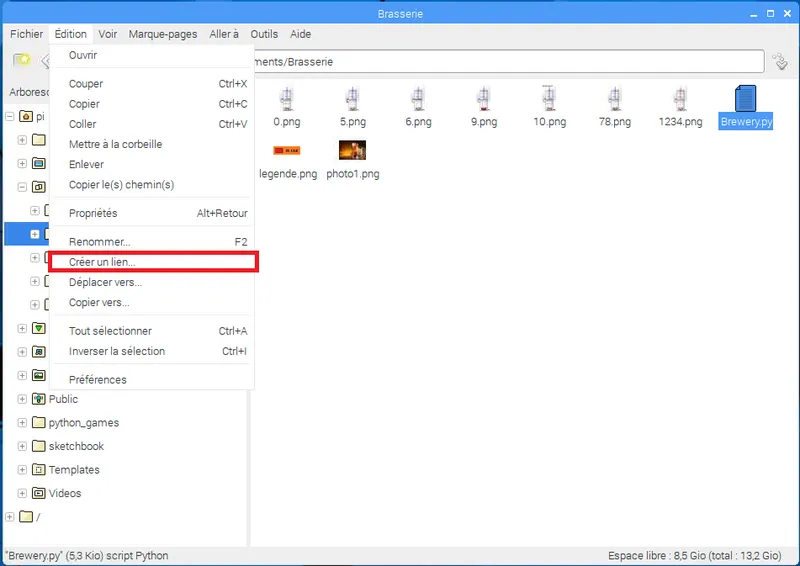Expand the sketchbook tree node
The width and height of the screenshot is (800, 566).
tap(22, 446)
